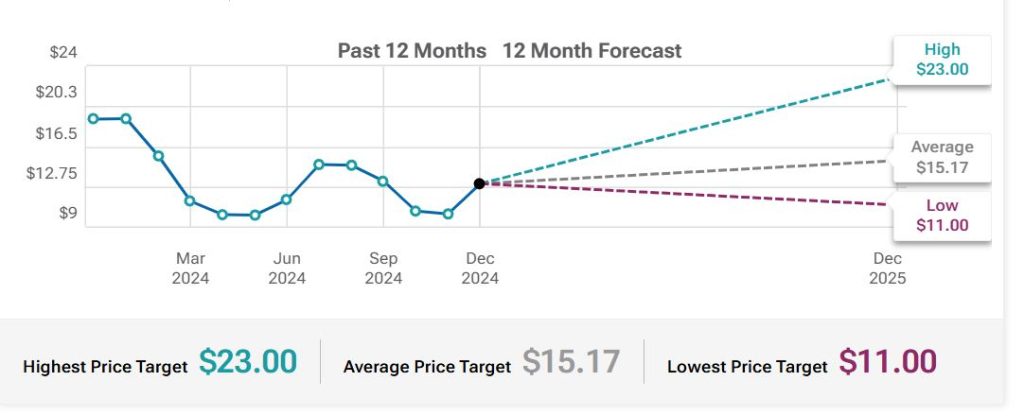Click the High $23.00 forecast label box
The width and height of the screenshot is (1024, 416).
click(942, 60)
